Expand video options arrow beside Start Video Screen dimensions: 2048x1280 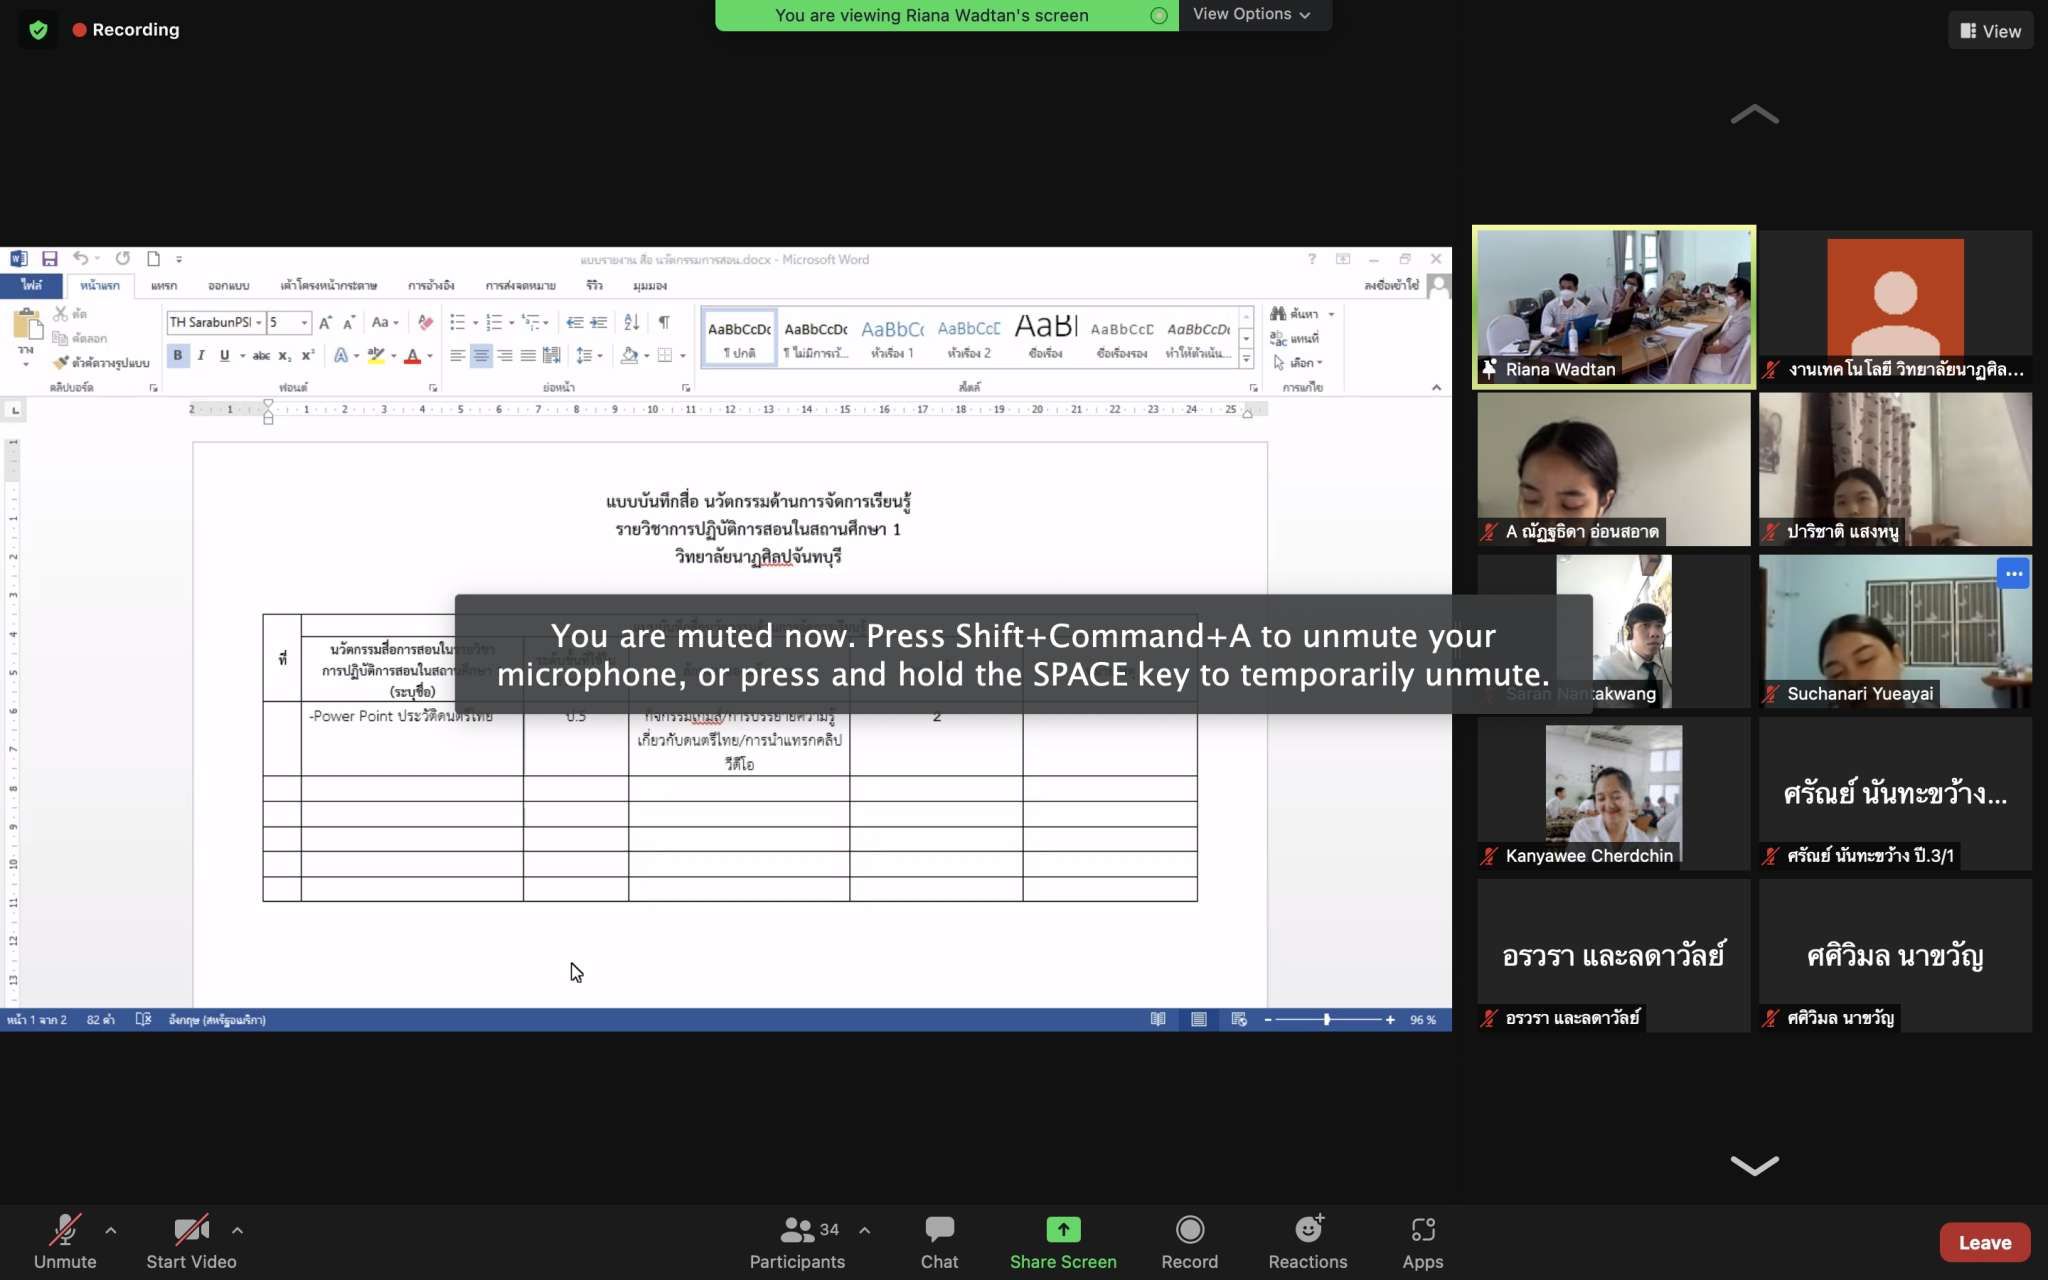pos(237,1231)
